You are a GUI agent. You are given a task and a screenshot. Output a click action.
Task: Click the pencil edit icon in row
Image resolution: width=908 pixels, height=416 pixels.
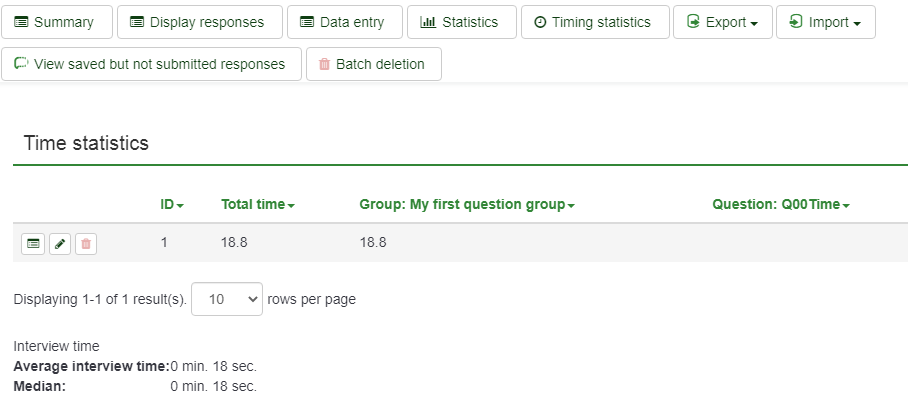click(60, 243)
